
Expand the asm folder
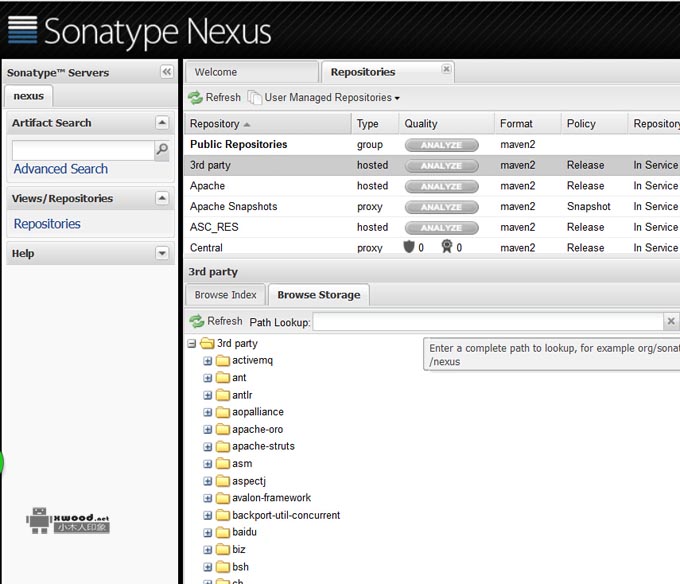208,464
